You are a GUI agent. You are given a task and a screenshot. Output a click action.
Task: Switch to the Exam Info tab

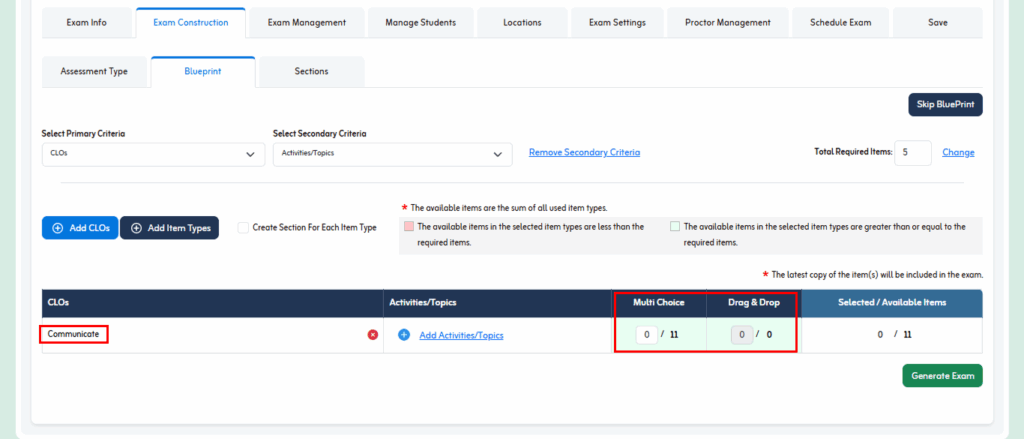tap(86, 22)
